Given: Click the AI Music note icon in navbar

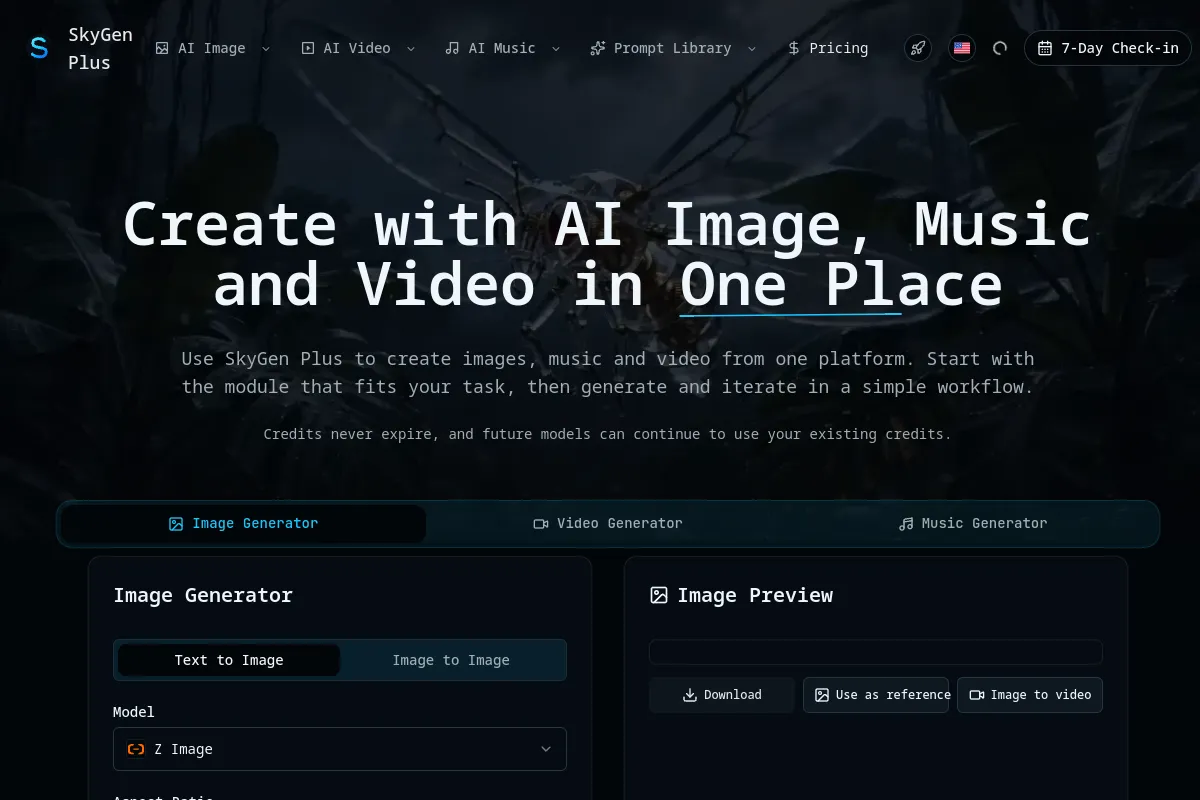Looking at the screenshot, I should pyautogui.click(x=452, y=48).
